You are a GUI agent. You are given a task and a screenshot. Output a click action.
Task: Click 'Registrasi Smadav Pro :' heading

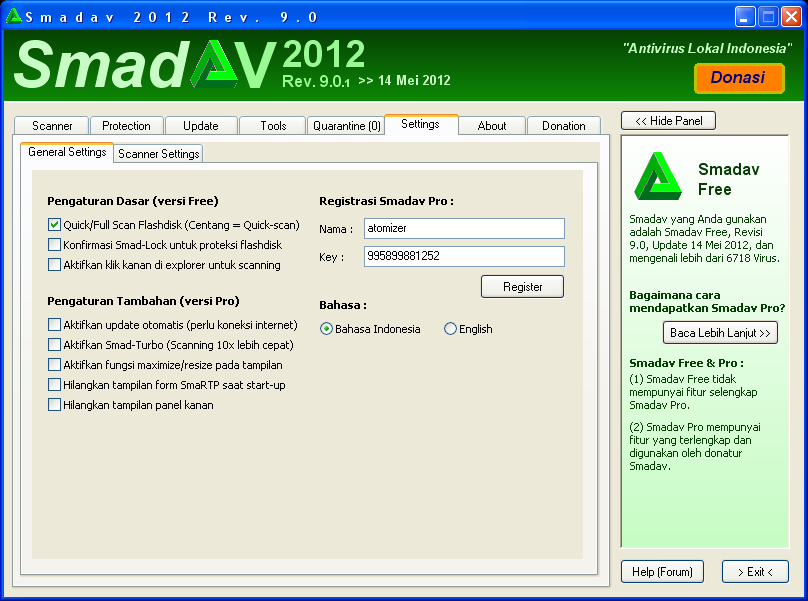click(386, 201)
